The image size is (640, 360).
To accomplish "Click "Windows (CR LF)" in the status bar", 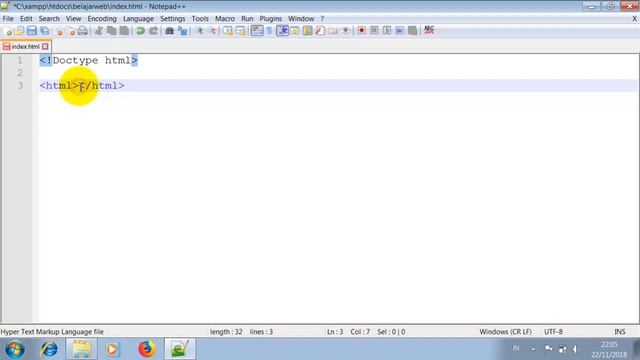I will [505, 332].
